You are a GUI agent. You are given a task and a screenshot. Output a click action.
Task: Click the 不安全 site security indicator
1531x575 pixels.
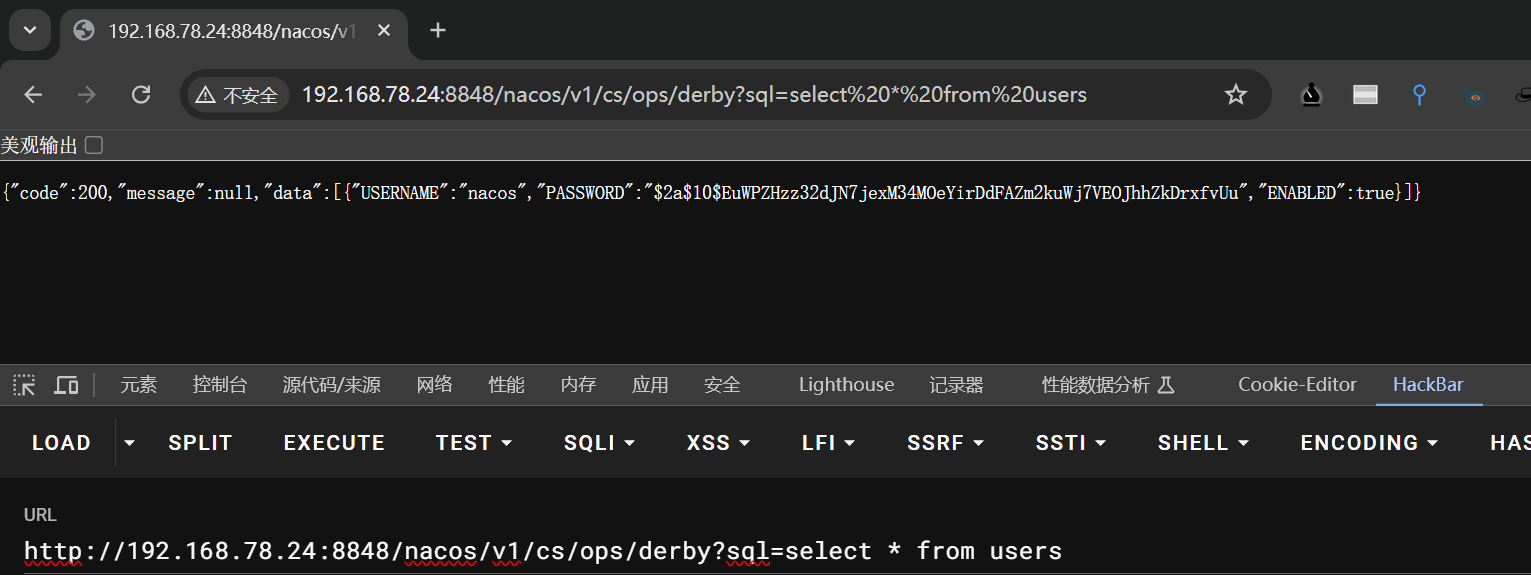pos(237,95)
